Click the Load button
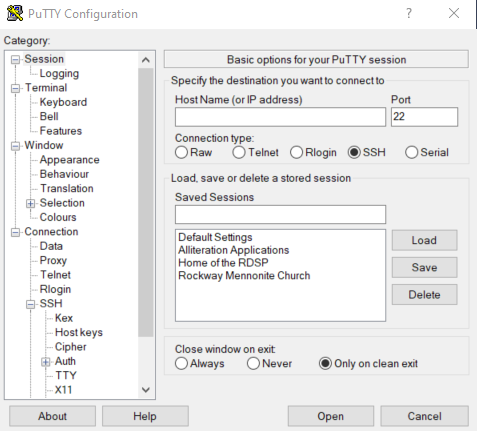This screenshot has width=477, height=431. 424,240
